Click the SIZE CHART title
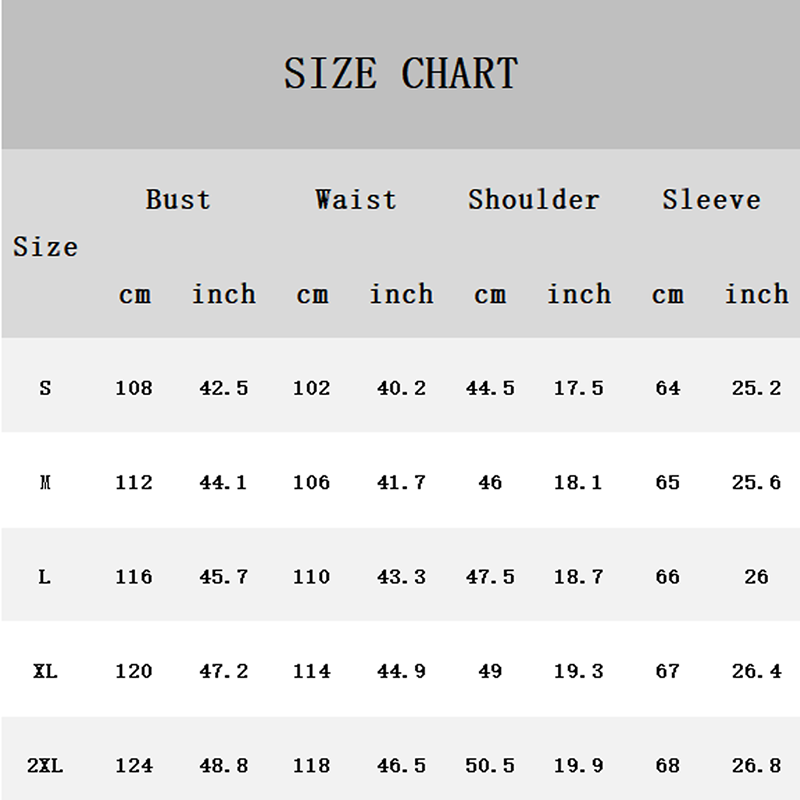800x800 pixels. [x=400, y=74]
